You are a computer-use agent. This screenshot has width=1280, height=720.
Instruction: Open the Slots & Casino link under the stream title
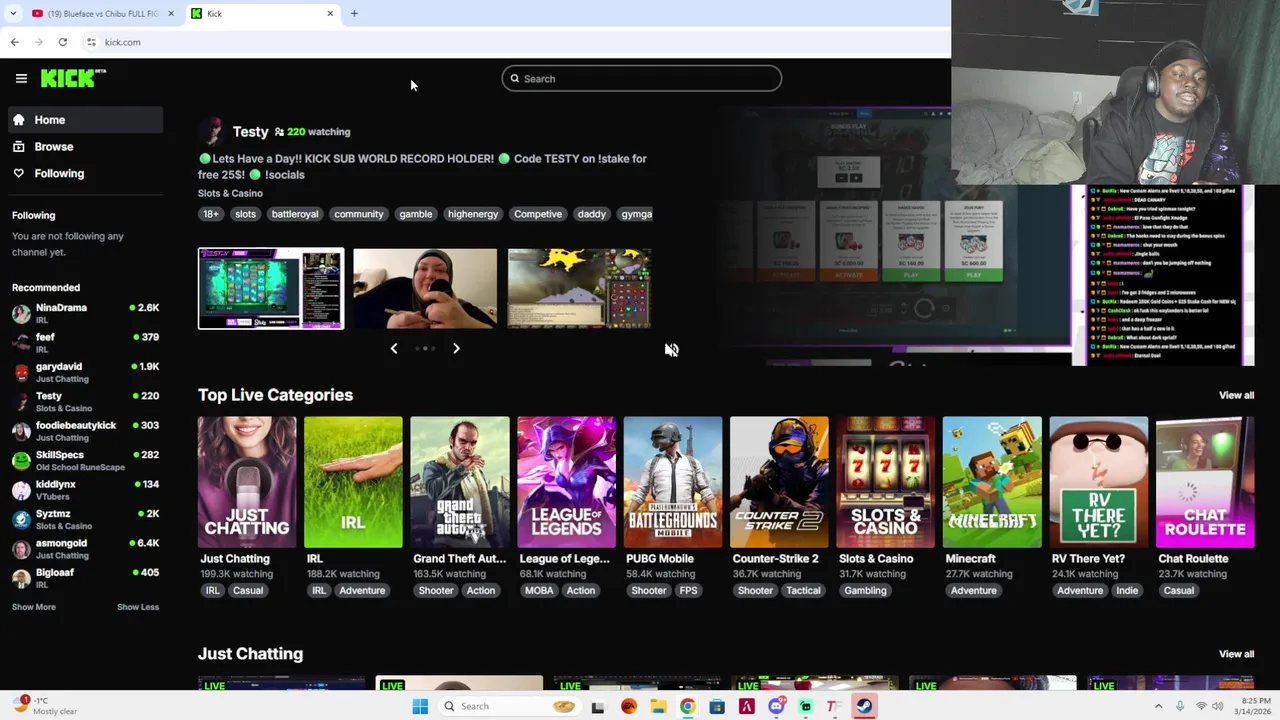click(x=230, y=193)
